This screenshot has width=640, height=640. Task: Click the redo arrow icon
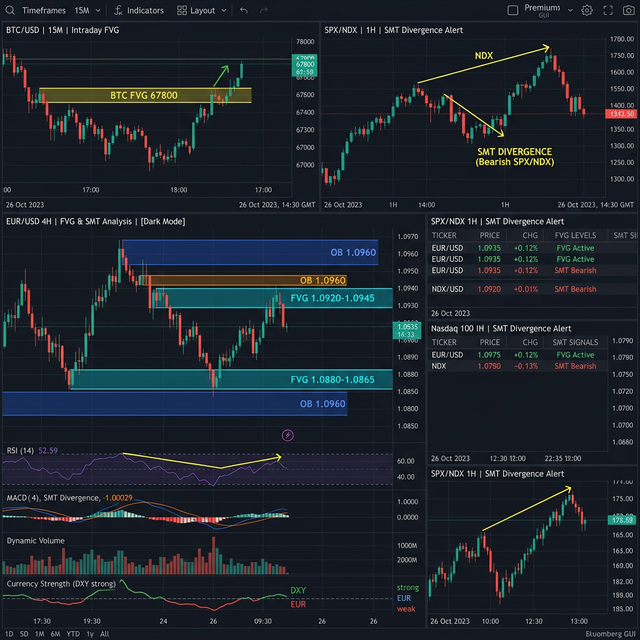pyautogui.click(x=264, y=11)
